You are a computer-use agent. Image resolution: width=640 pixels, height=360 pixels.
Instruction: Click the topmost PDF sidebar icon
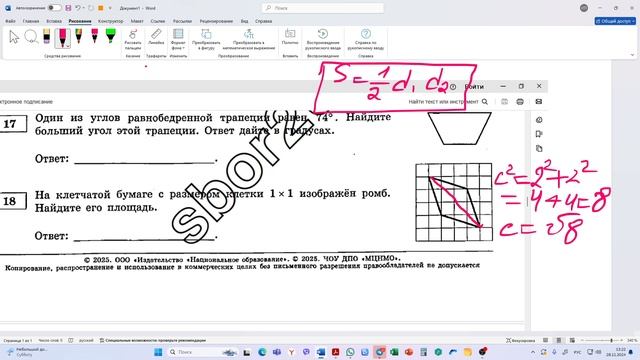point(539,120)
